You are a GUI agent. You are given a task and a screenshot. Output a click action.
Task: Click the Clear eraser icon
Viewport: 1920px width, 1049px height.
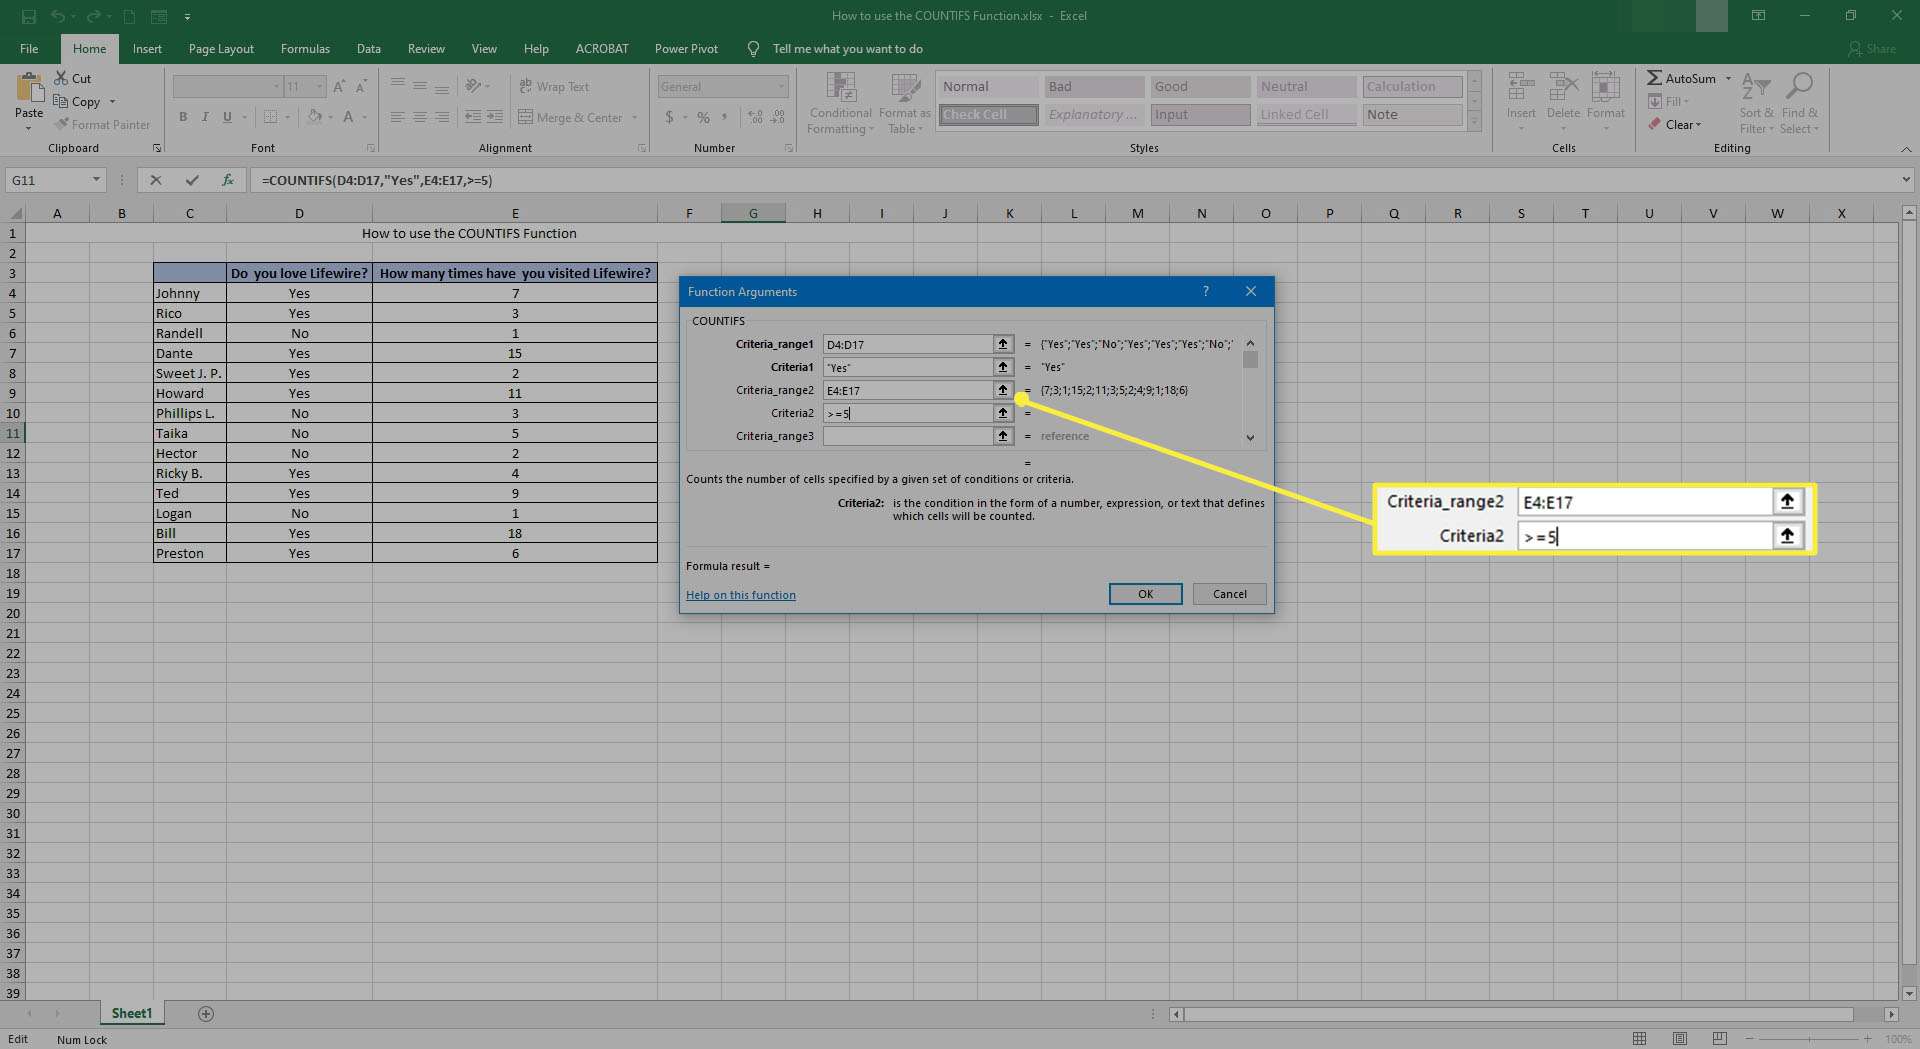point(1654,125)
